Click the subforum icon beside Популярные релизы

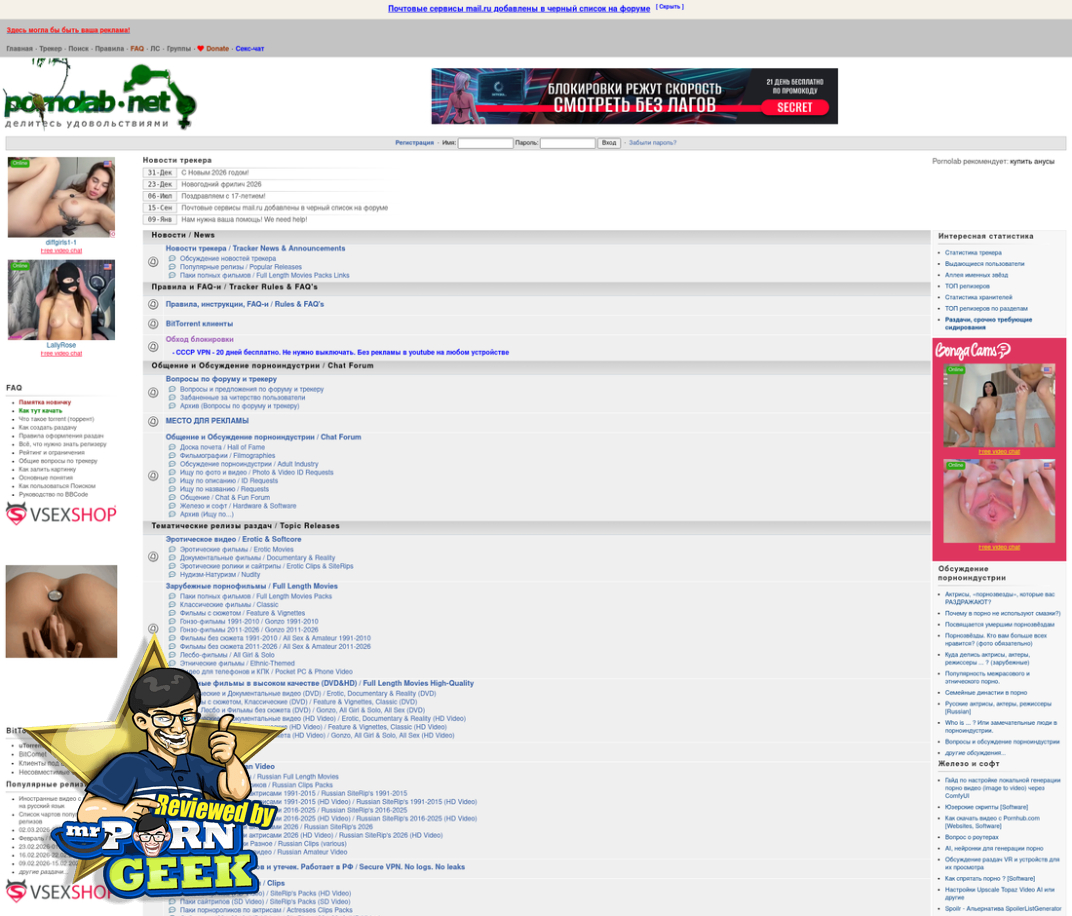tap(172, 267)
